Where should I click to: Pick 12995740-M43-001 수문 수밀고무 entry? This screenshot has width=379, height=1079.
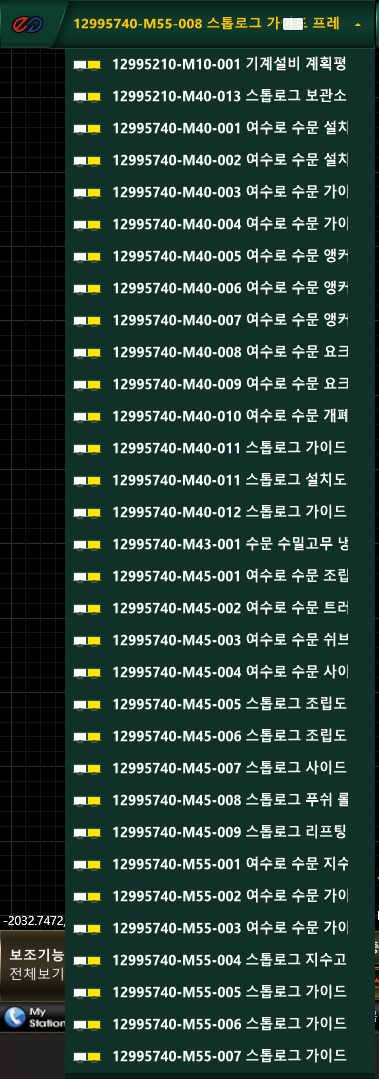[x=219, y=544]
